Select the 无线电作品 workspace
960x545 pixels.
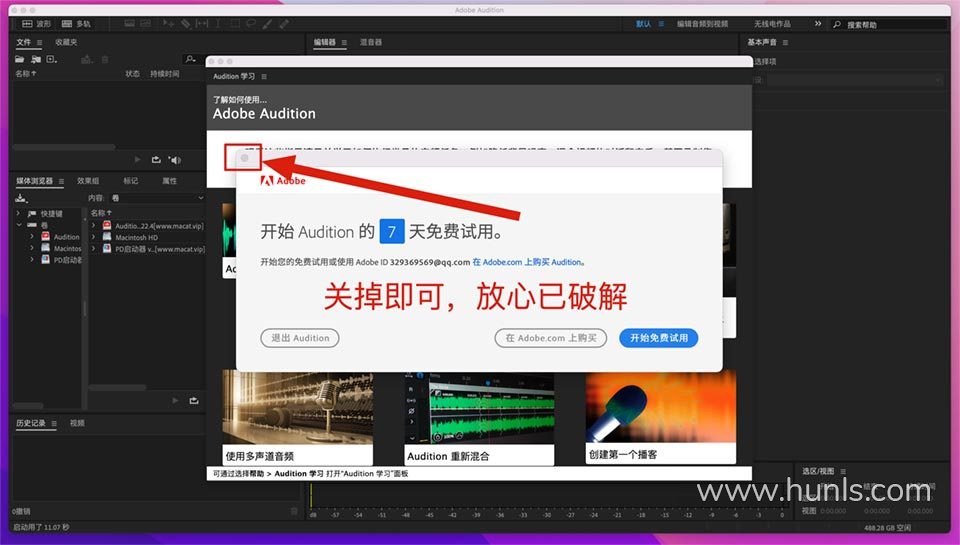[772, 24]
